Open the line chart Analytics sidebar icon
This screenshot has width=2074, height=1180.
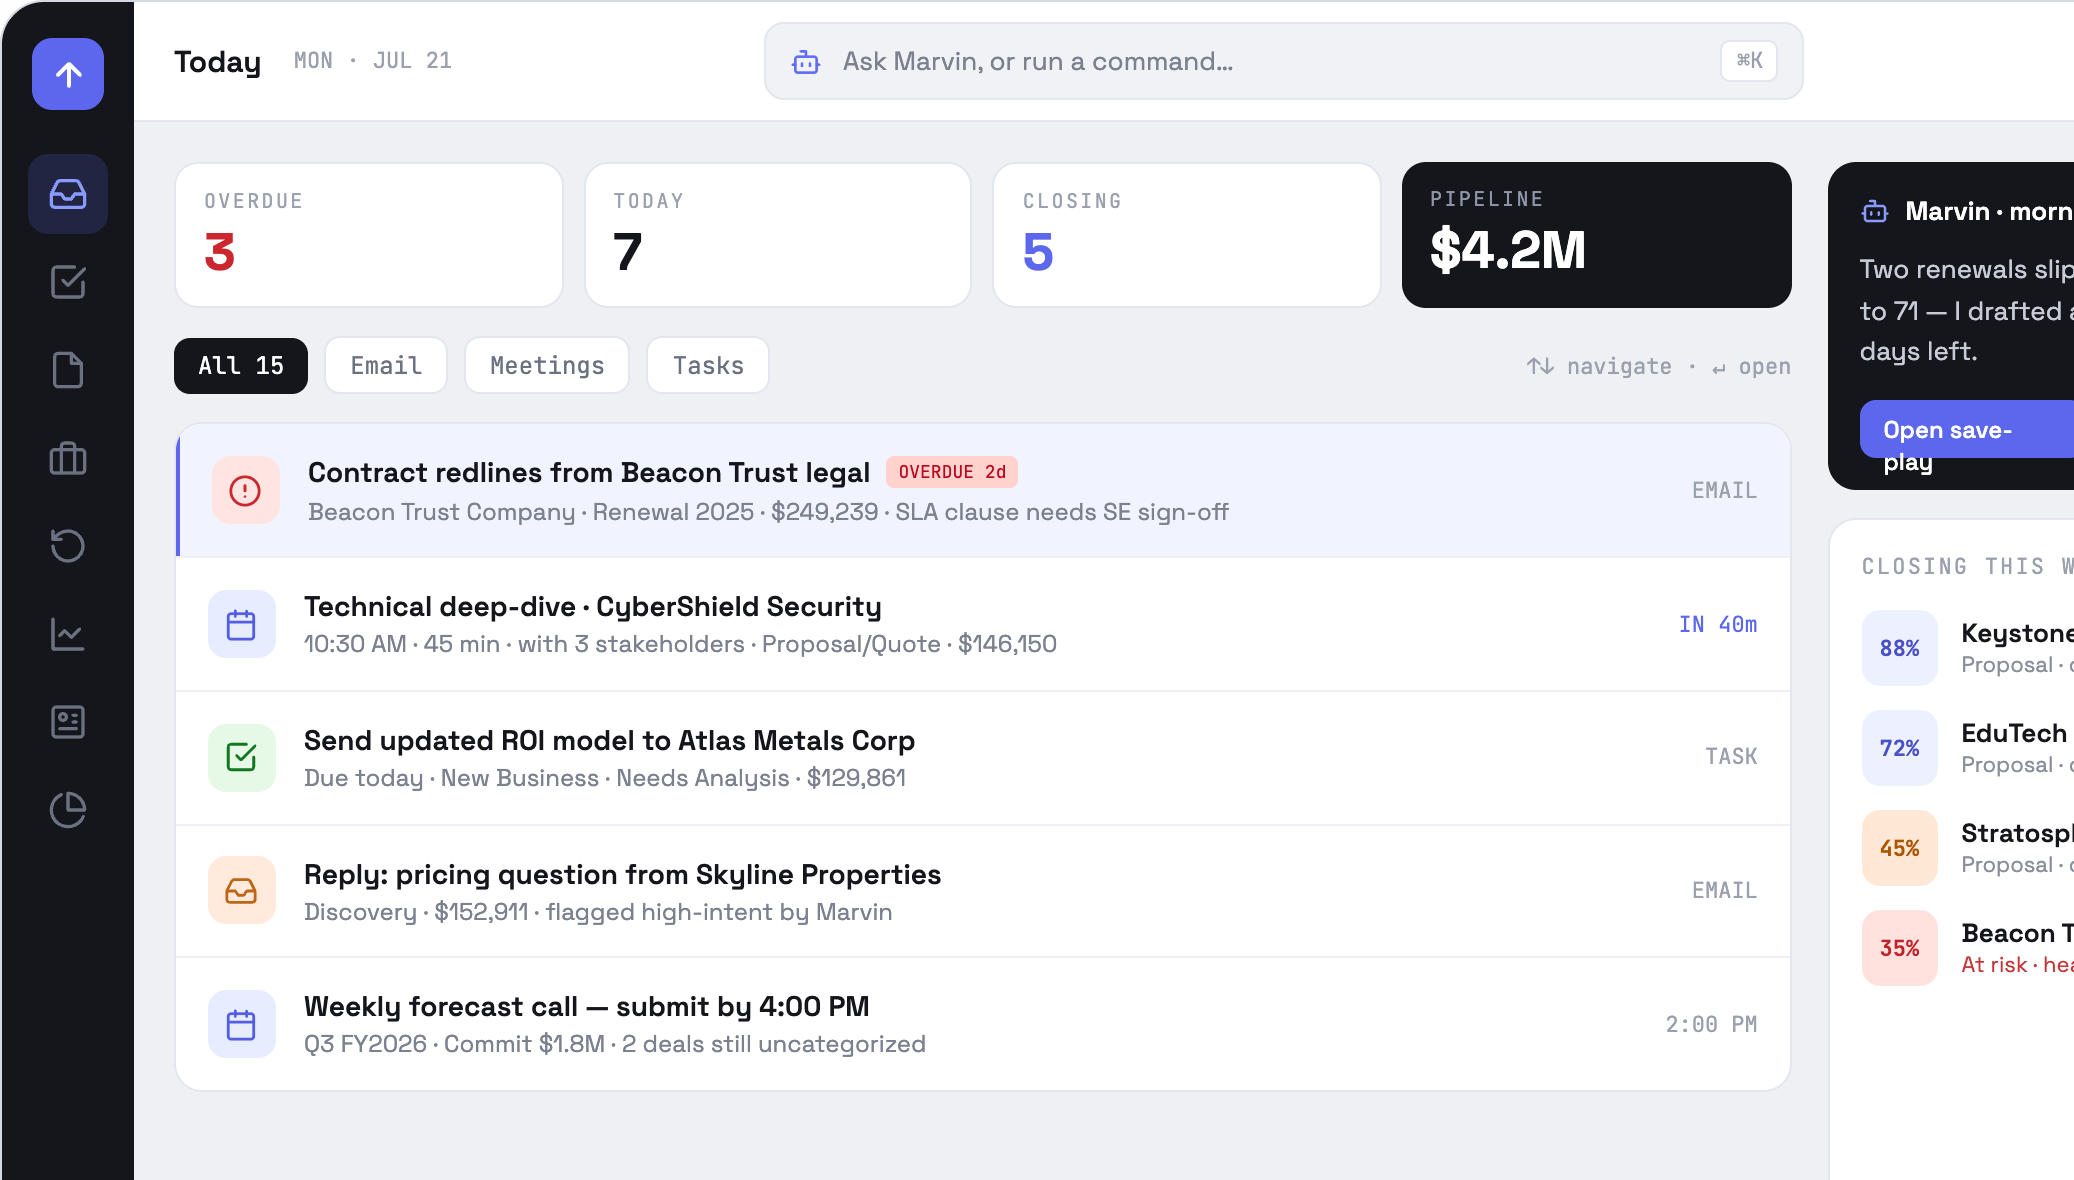coord(68,634)
